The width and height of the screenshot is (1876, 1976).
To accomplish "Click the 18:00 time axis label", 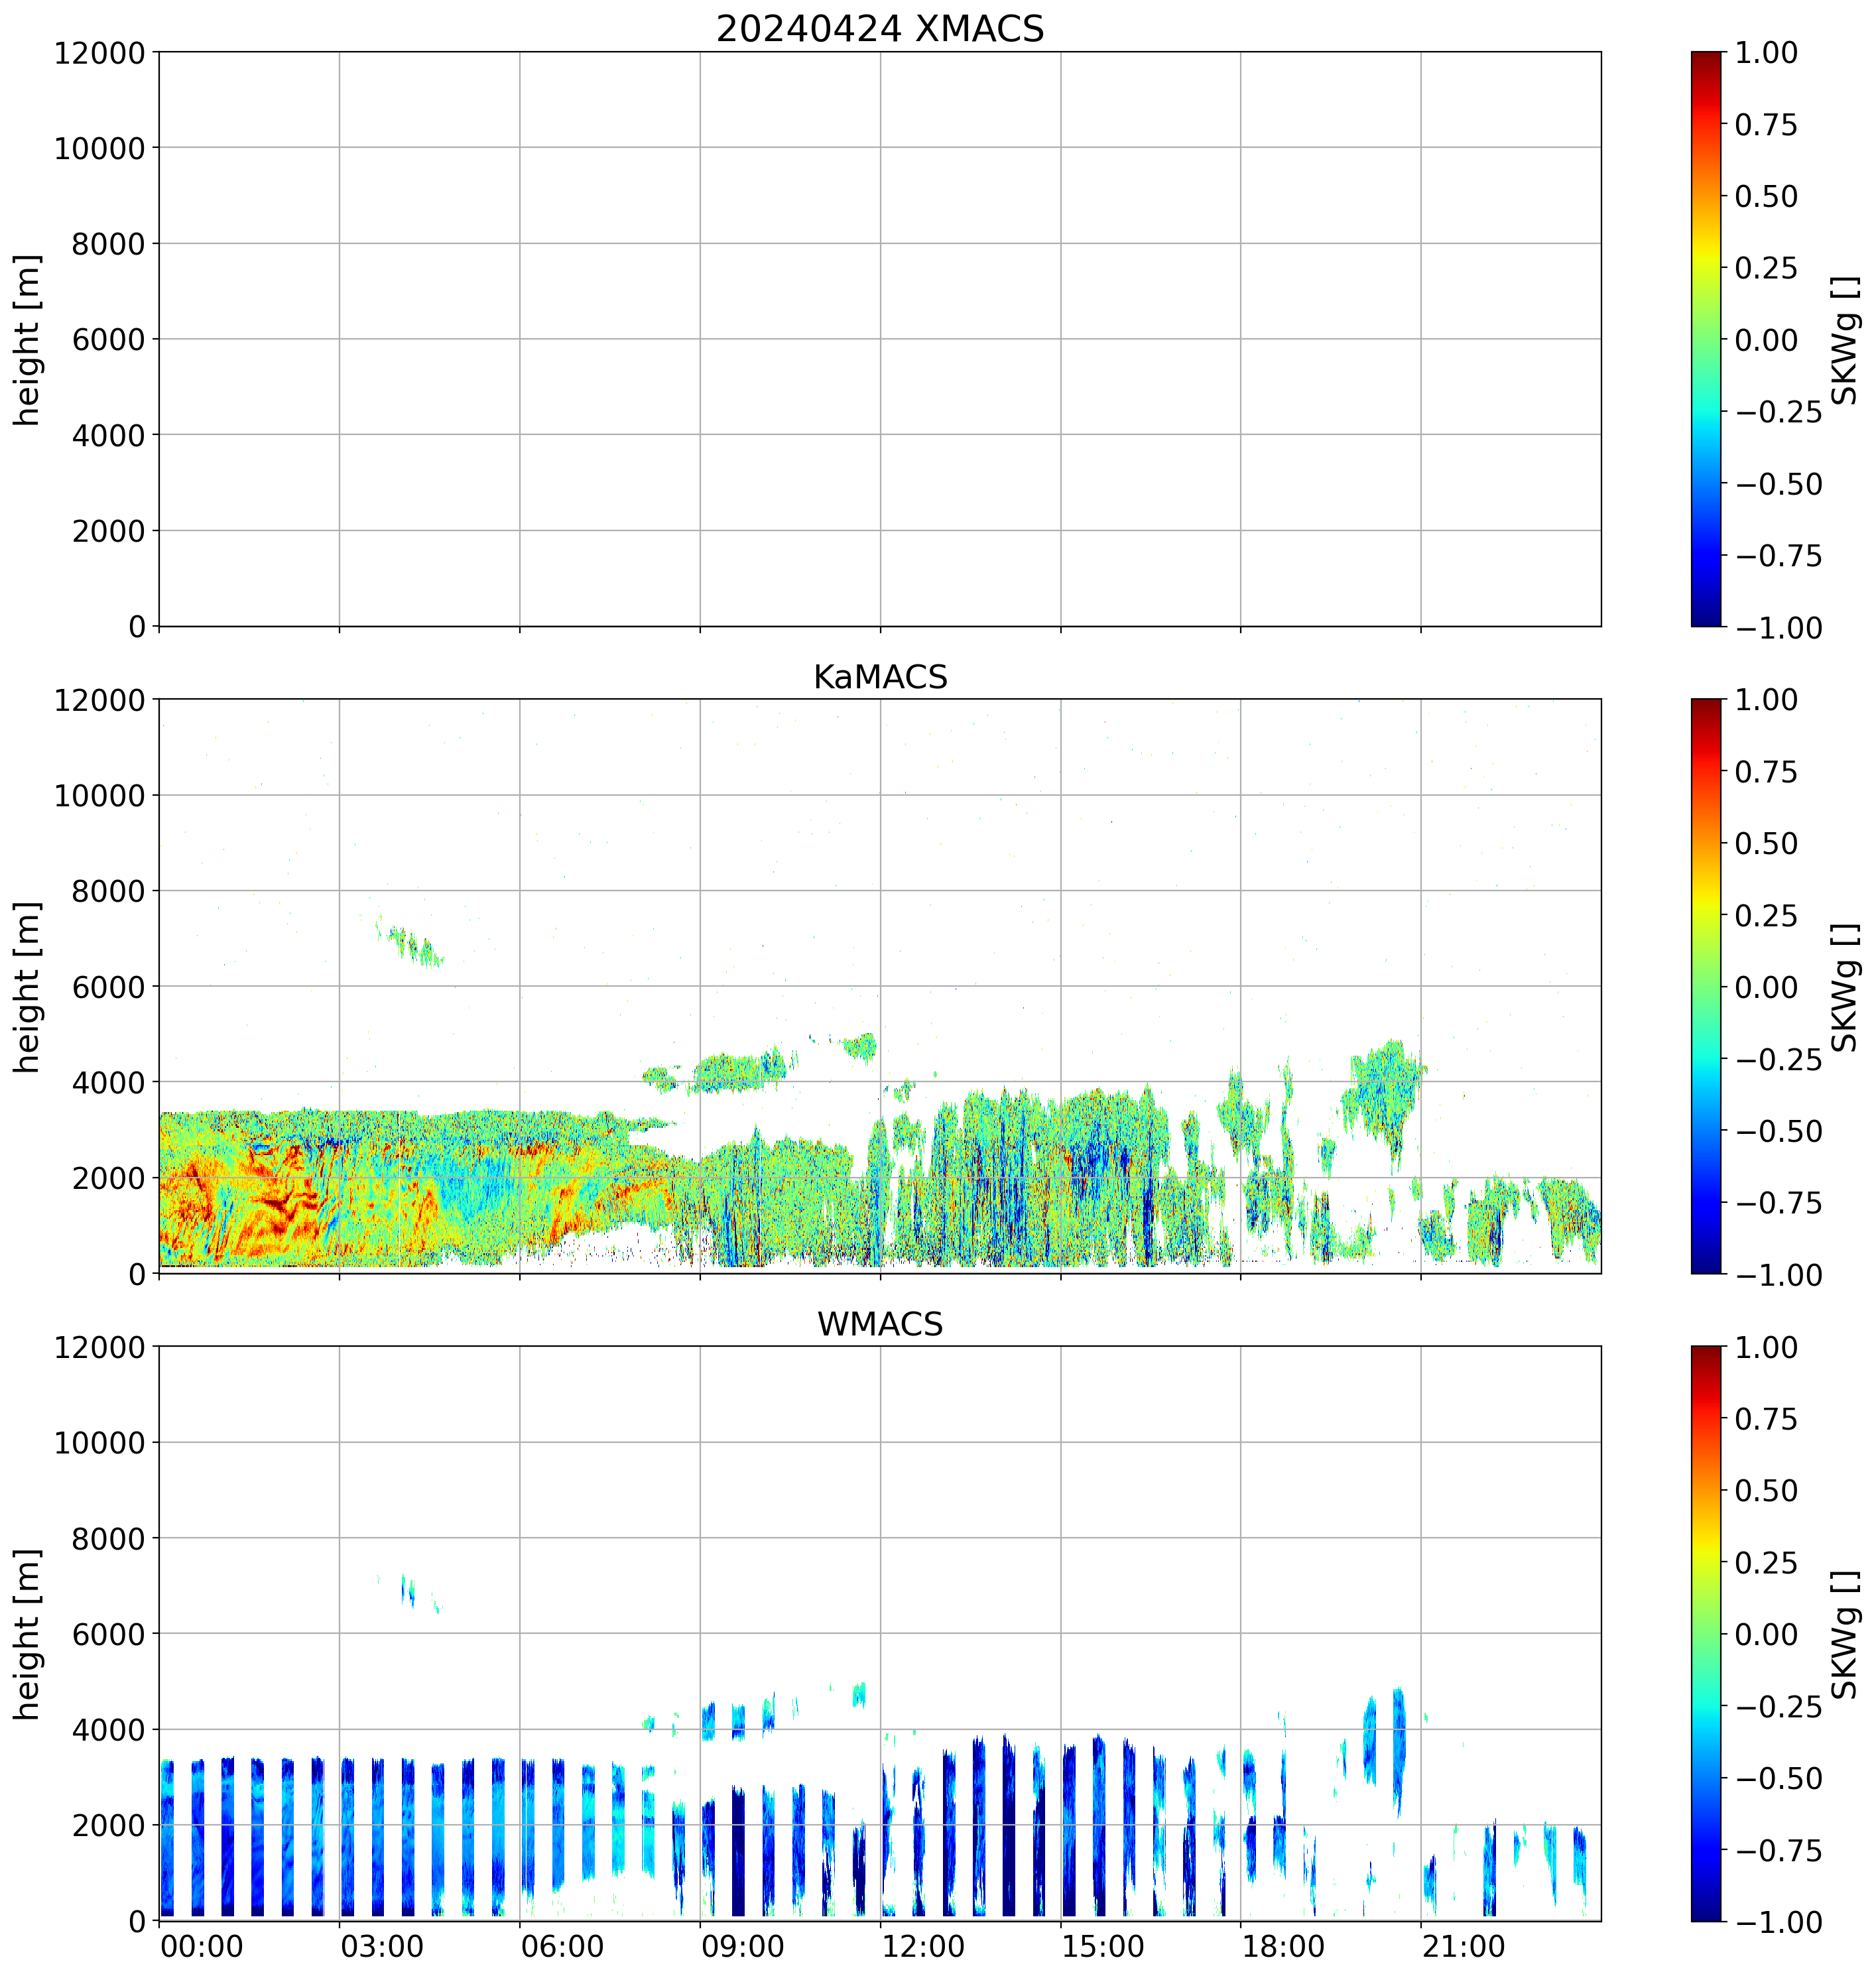I will coord(1283,1947).
